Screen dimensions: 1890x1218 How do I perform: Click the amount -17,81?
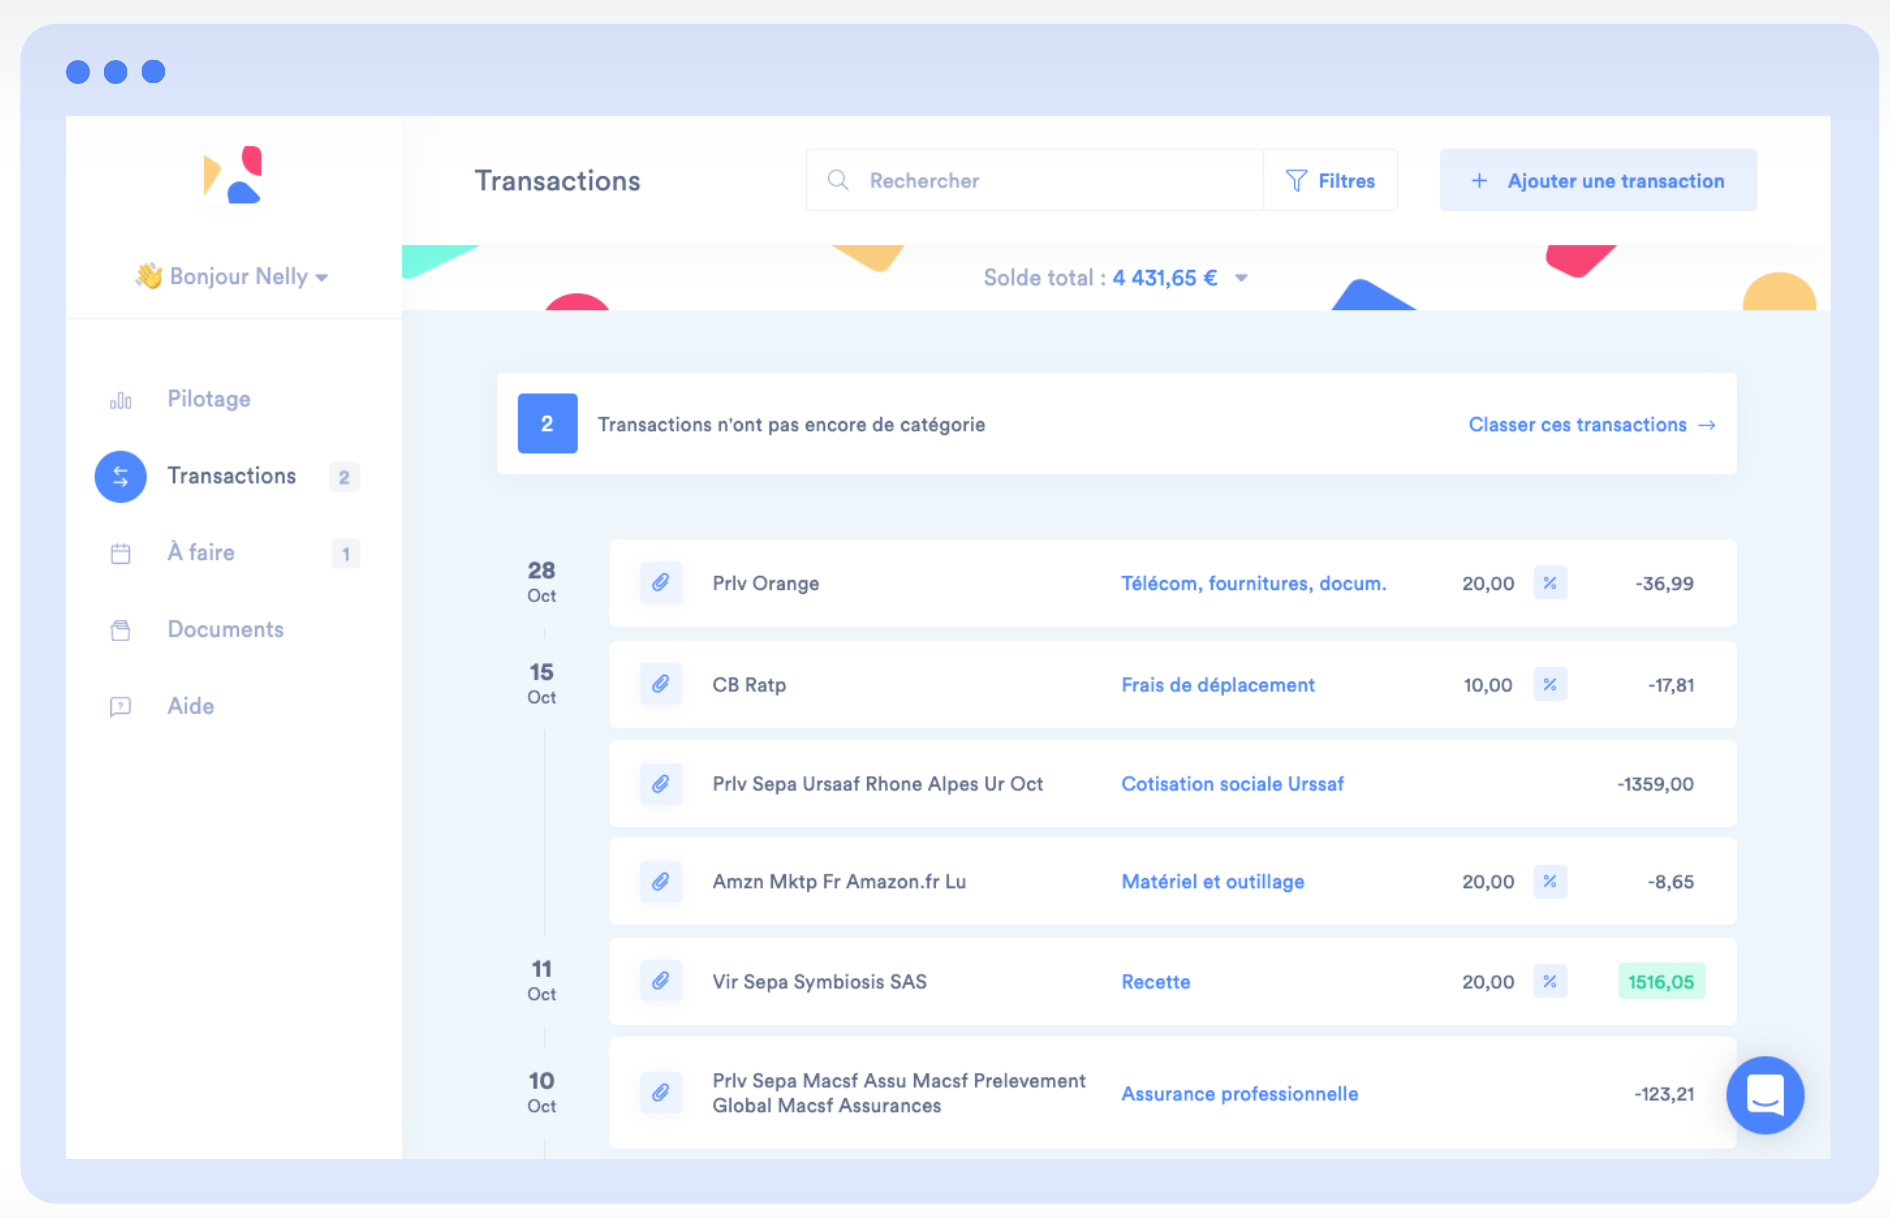pos(1671,685)
